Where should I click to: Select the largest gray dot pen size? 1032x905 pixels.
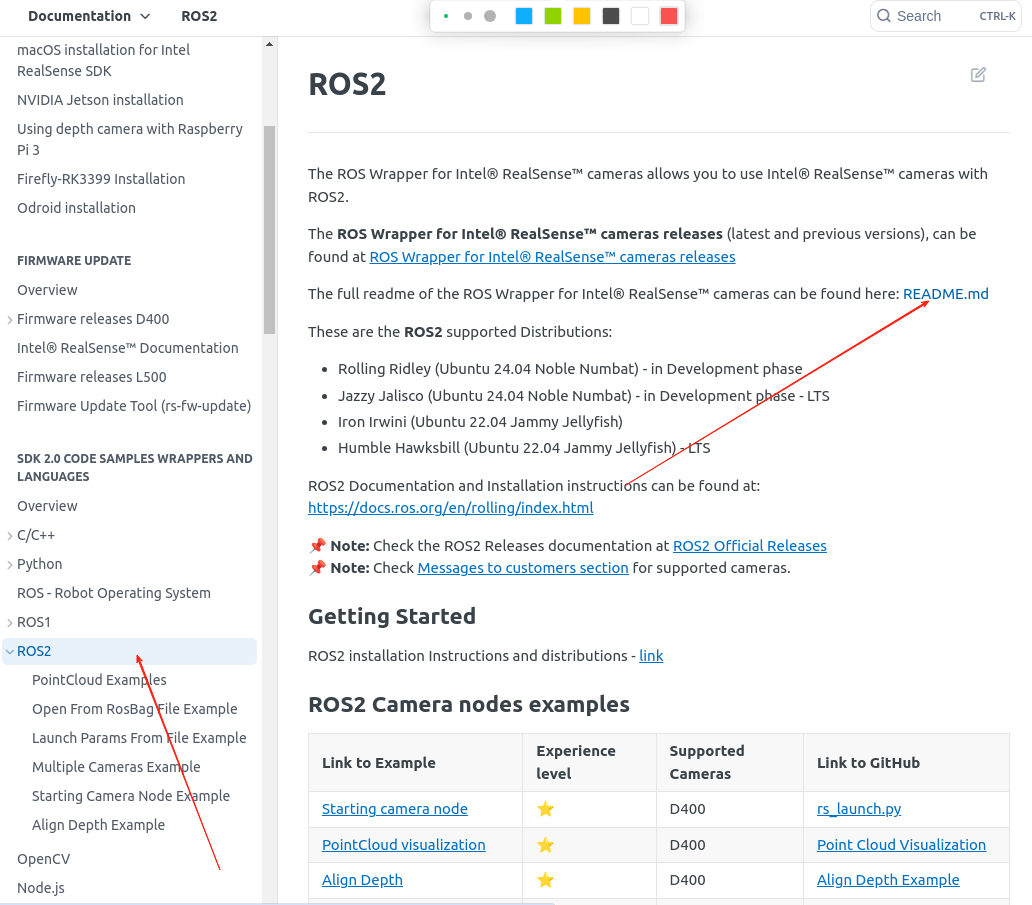pyautogui.click(x=490, y=16)
